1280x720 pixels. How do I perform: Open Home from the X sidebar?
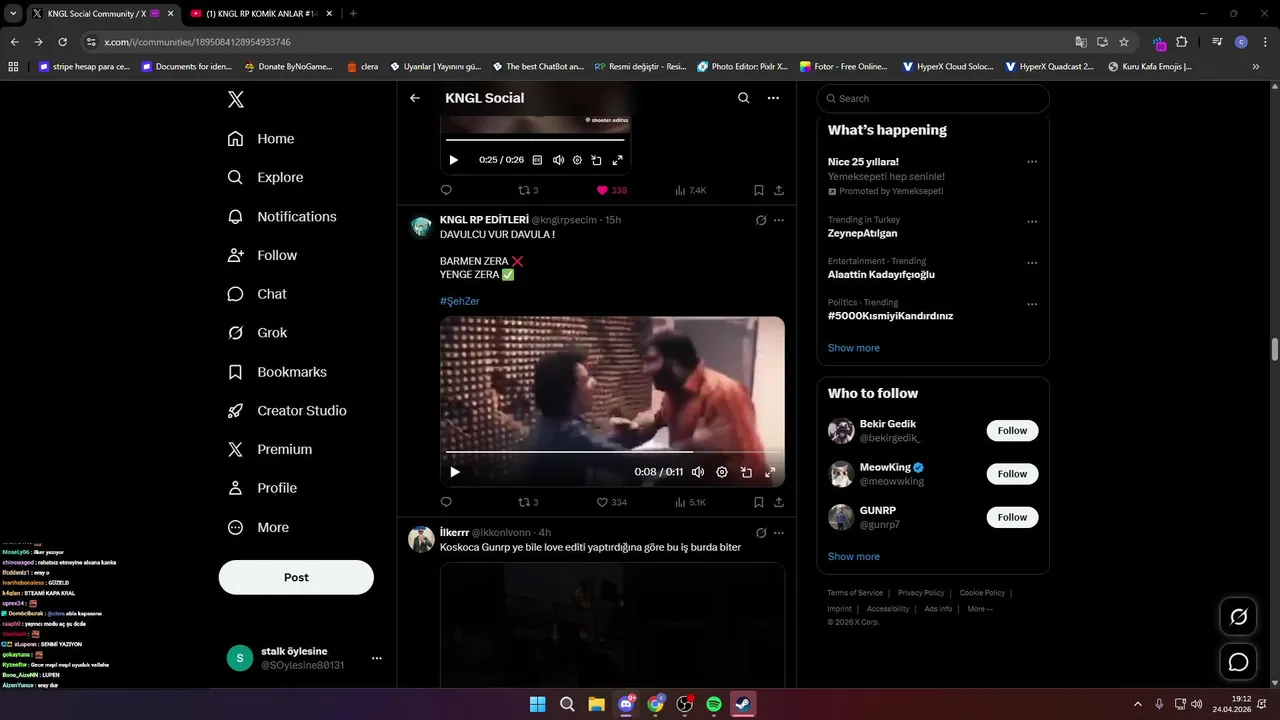[261, 139]
